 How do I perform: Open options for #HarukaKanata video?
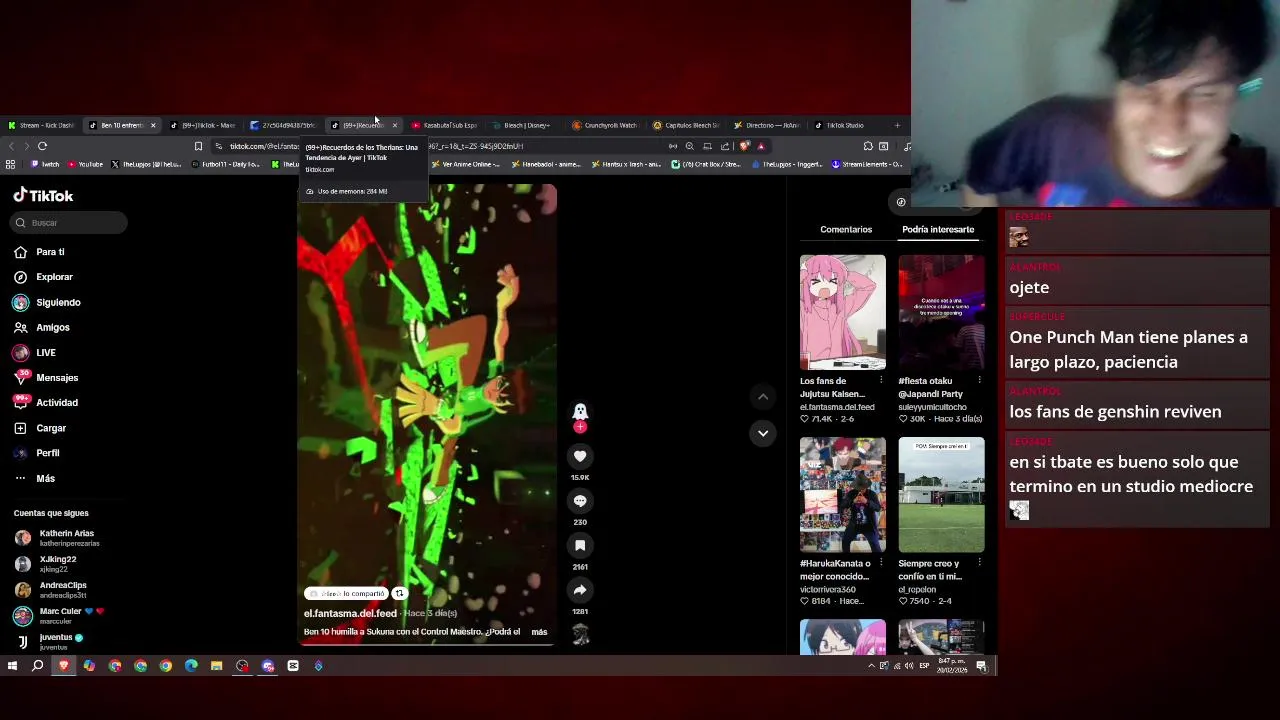[881, 563]
